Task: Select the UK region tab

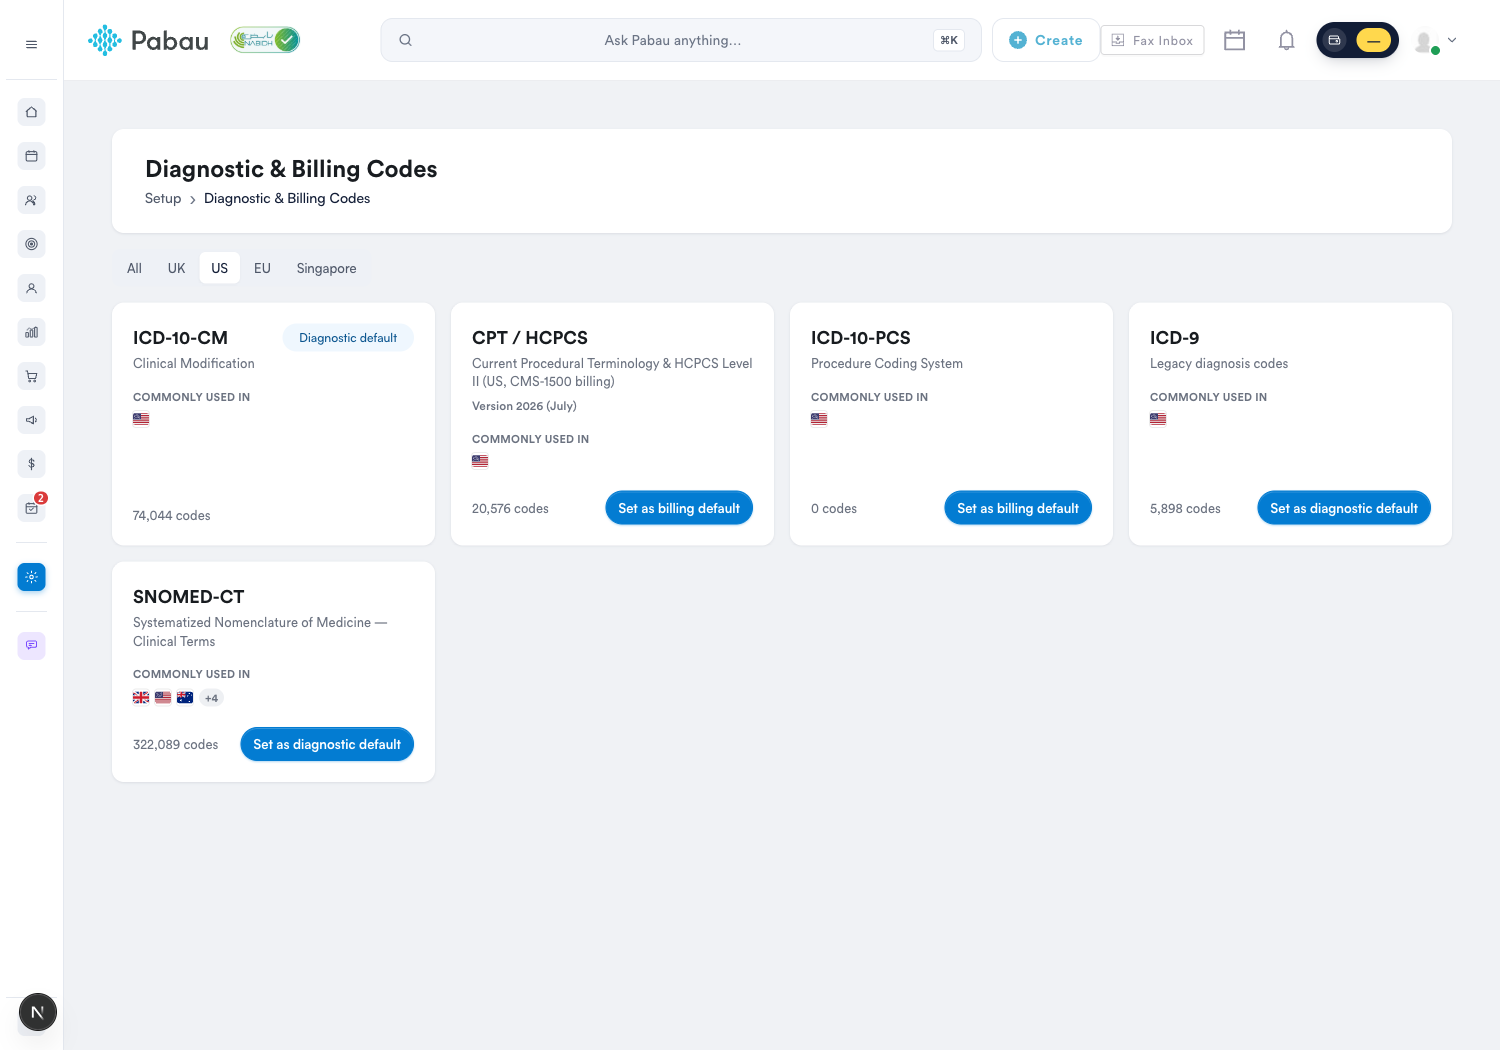Action: (176, 268)
